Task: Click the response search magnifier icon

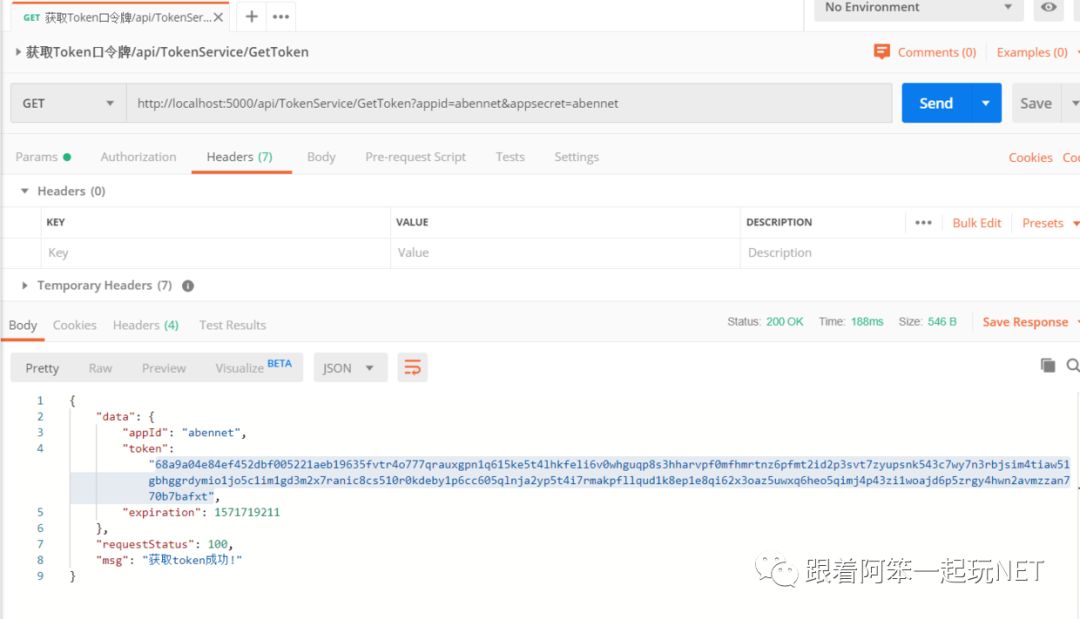Action: point(1072,365)
